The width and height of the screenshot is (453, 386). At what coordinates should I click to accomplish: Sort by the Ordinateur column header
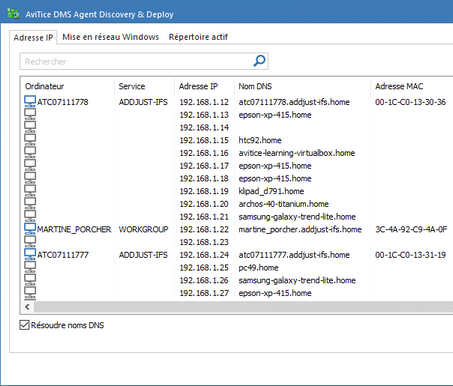(68, 86)
